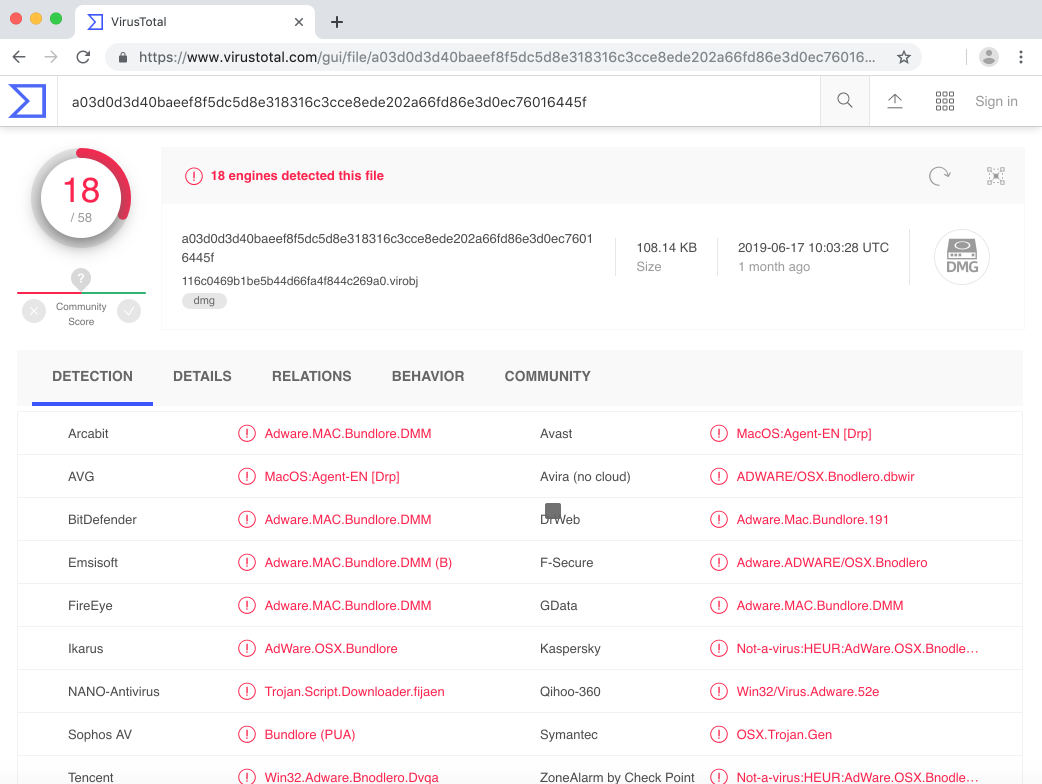Open the BEHAVIOR tab

[x=428, y=376]
